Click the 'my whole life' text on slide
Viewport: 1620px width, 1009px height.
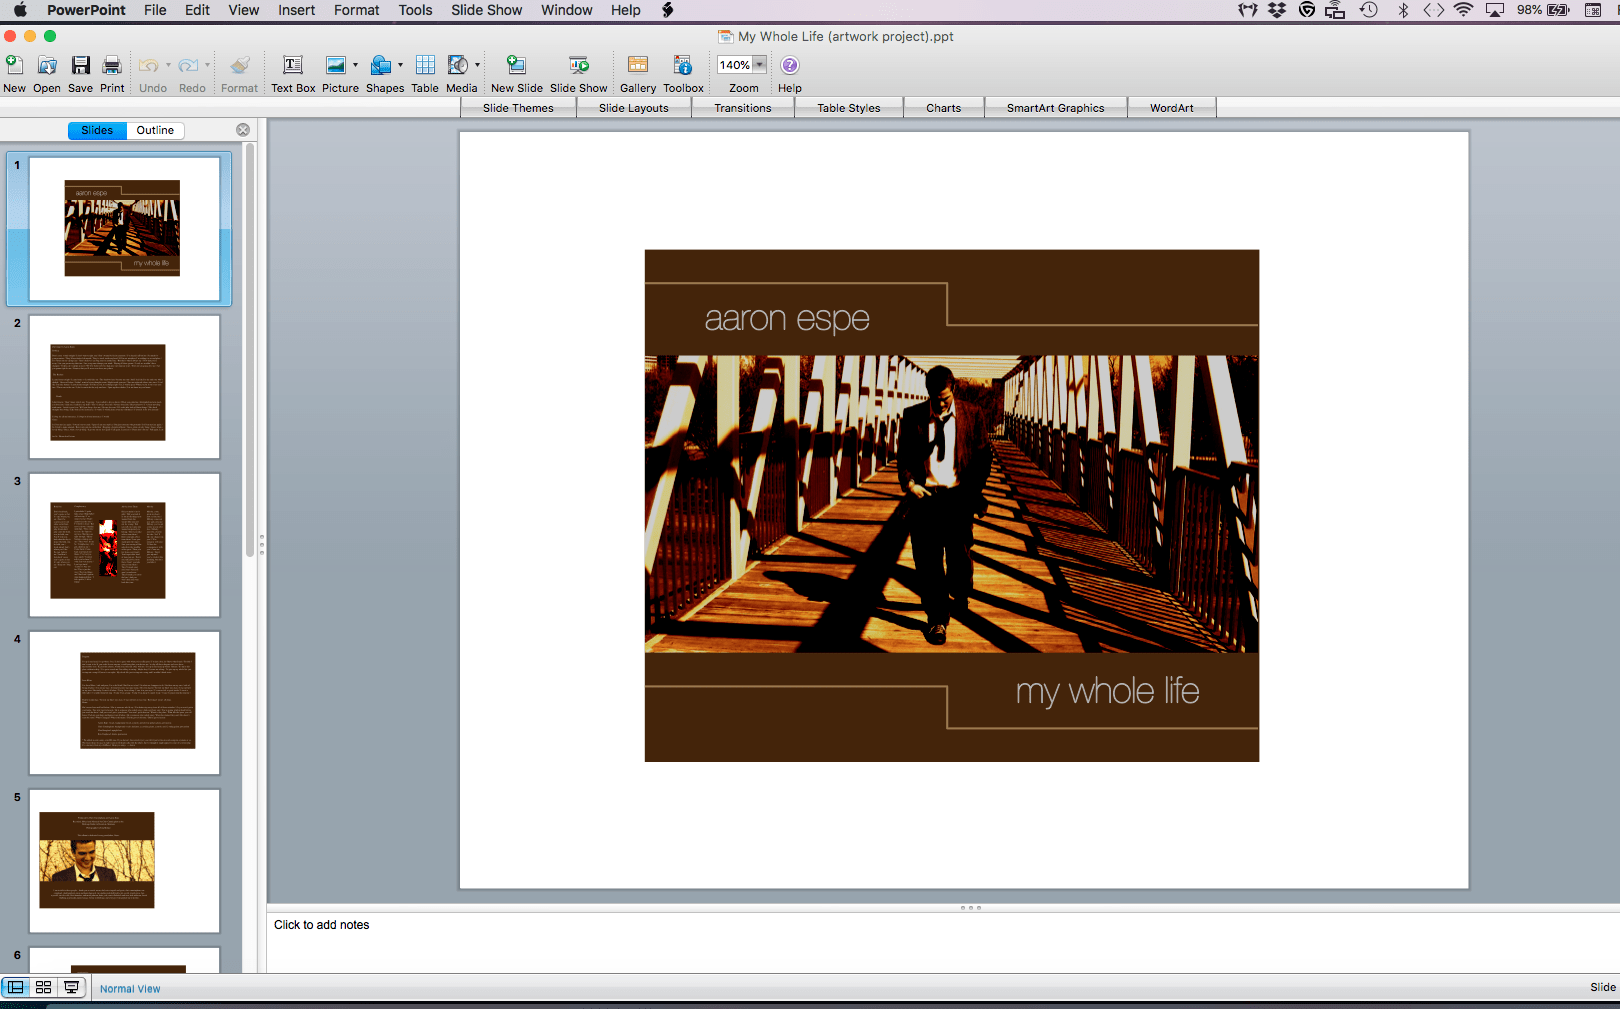1107,691
